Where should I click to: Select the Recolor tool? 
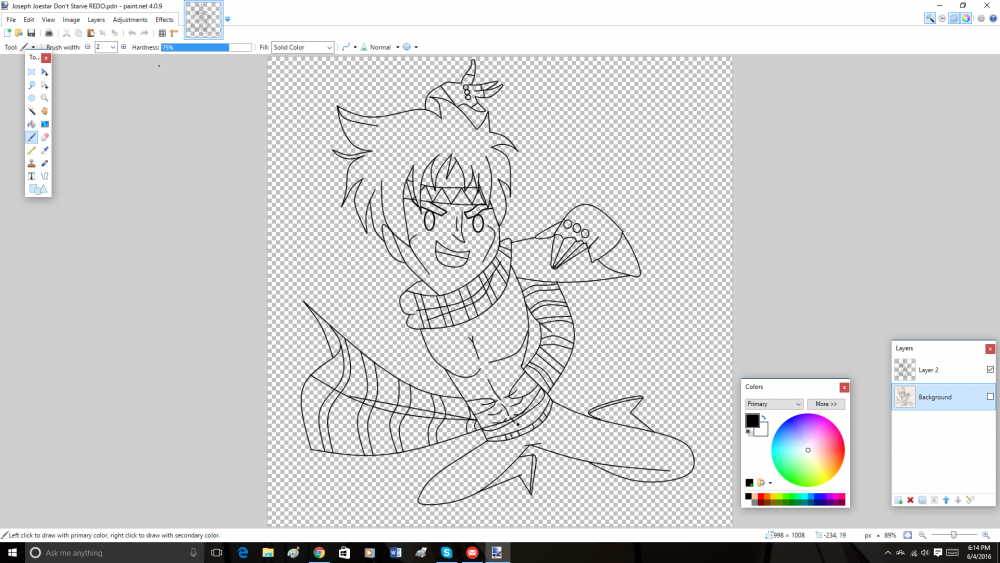click(45, 163)
